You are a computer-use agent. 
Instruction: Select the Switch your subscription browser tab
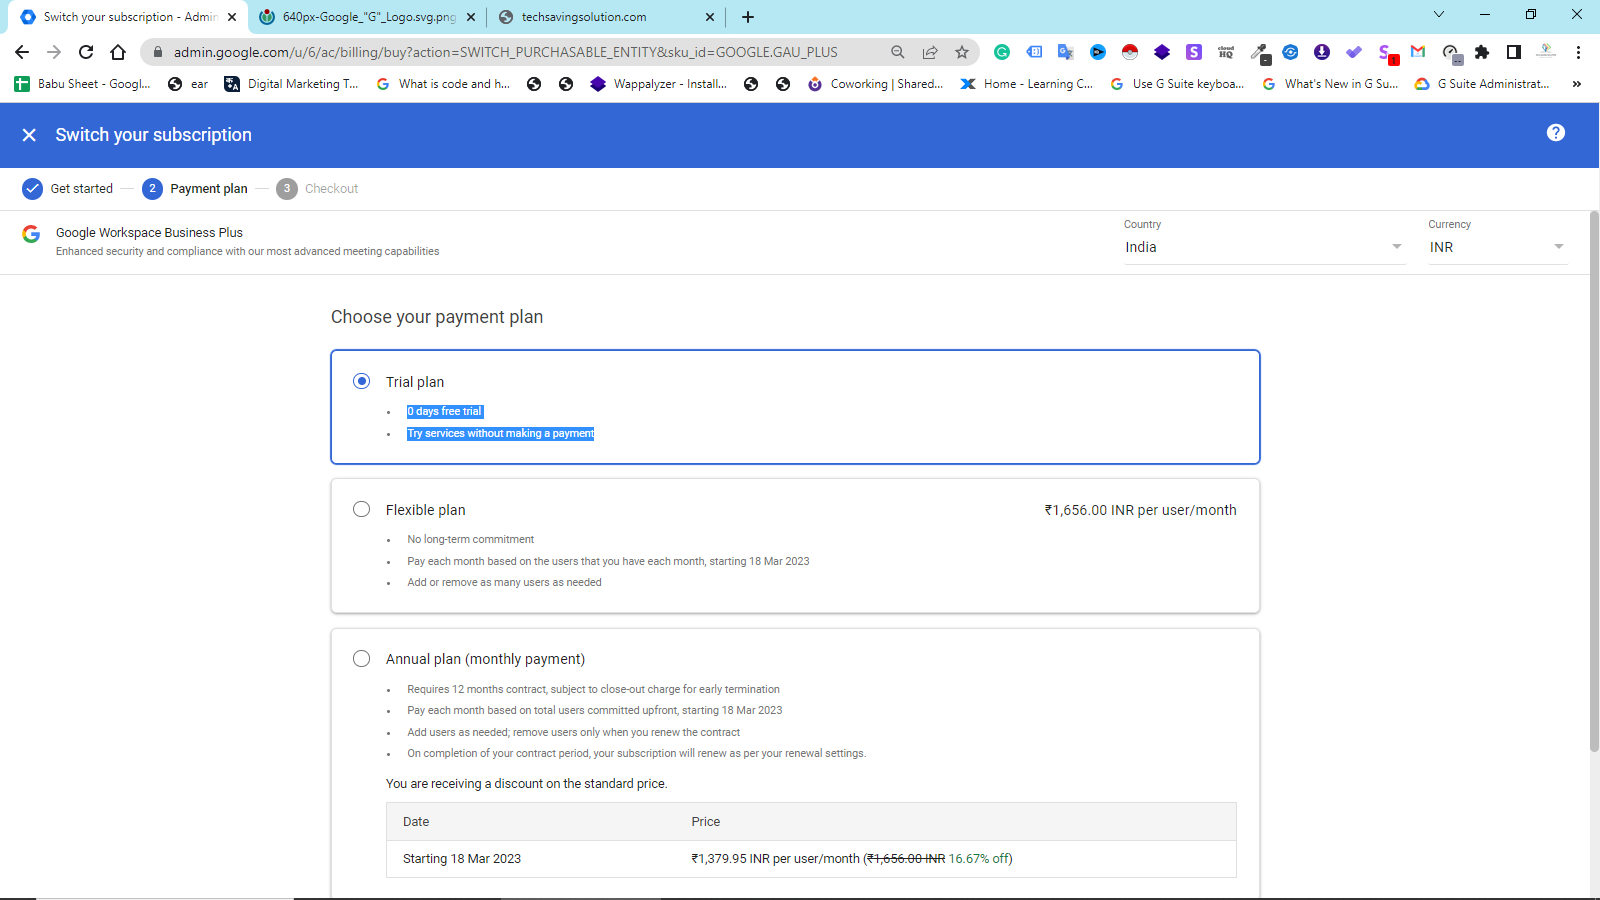[128, 17]
